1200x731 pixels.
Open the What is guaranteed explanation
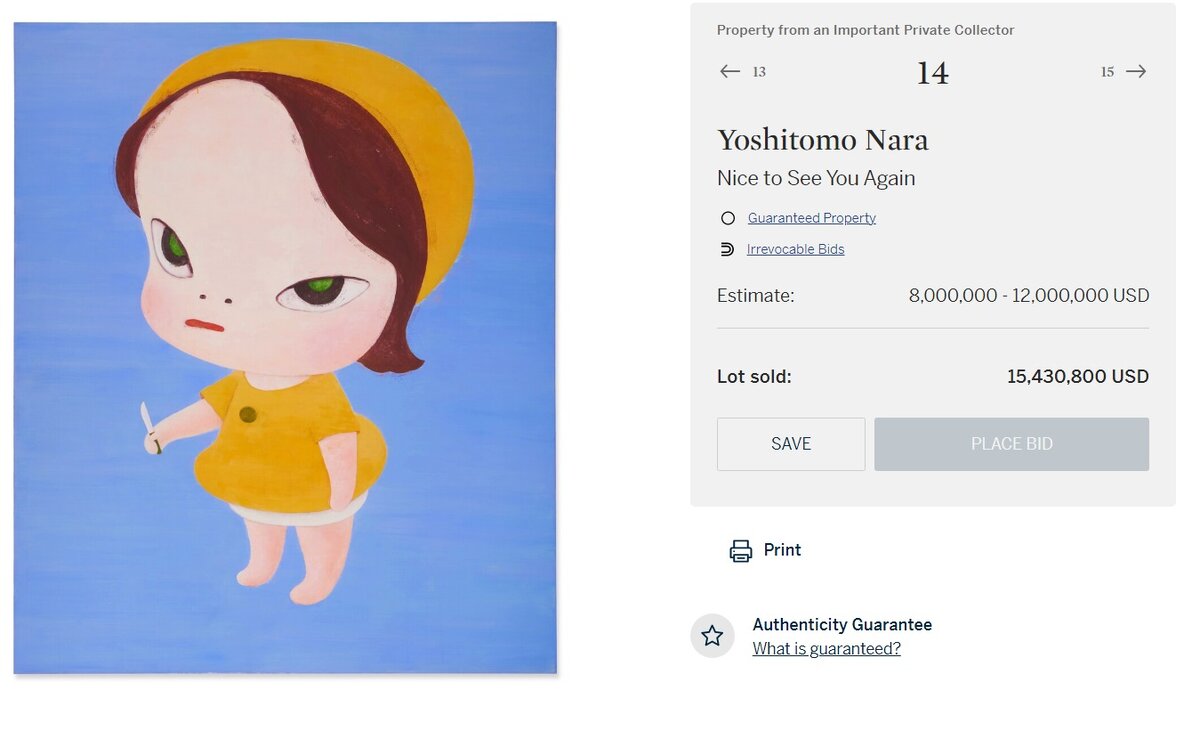(827, 648)
